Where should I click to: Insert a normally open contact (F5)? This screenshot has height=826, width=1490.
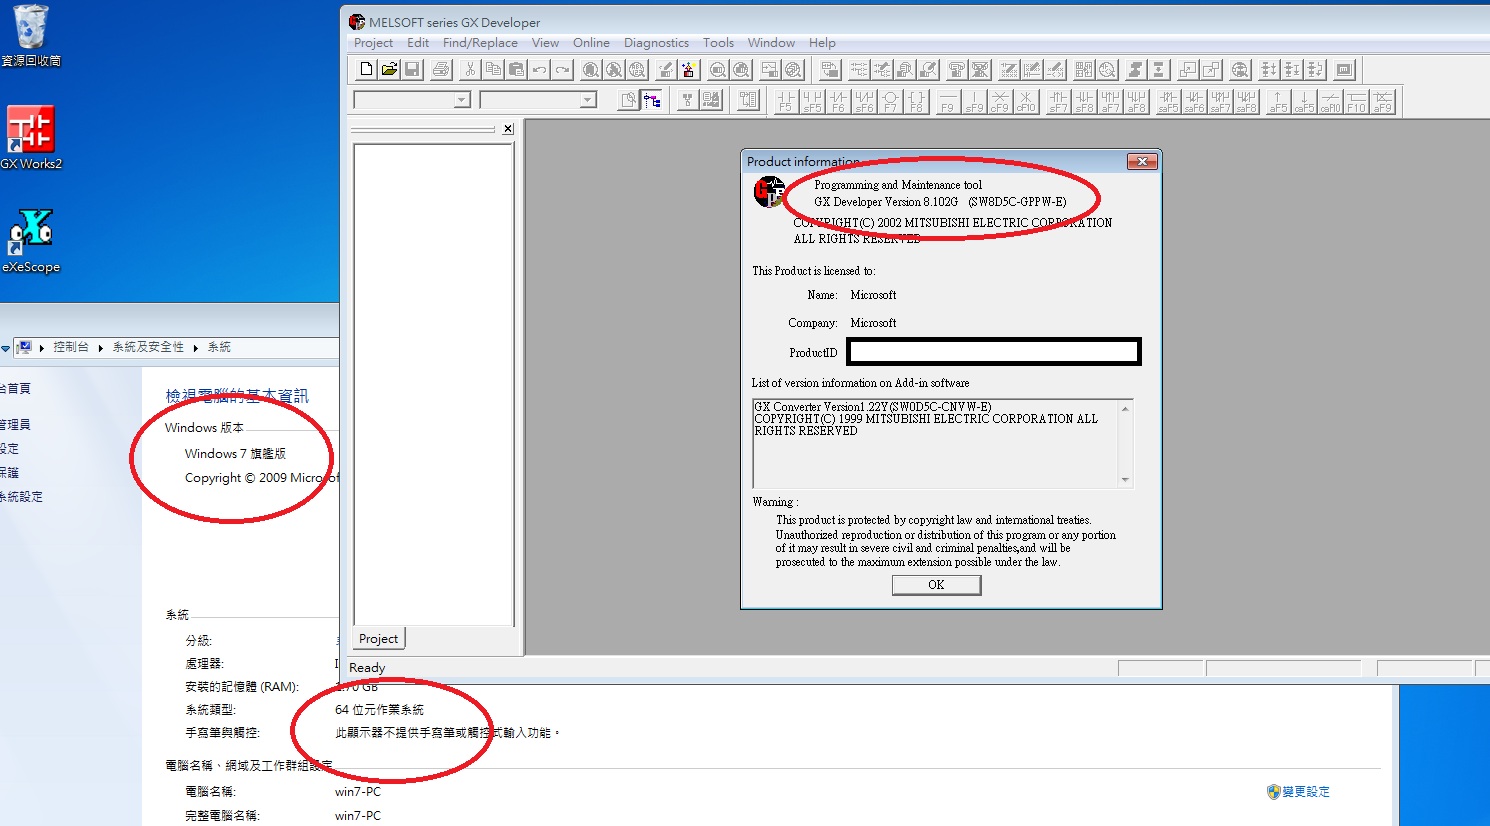785,101
